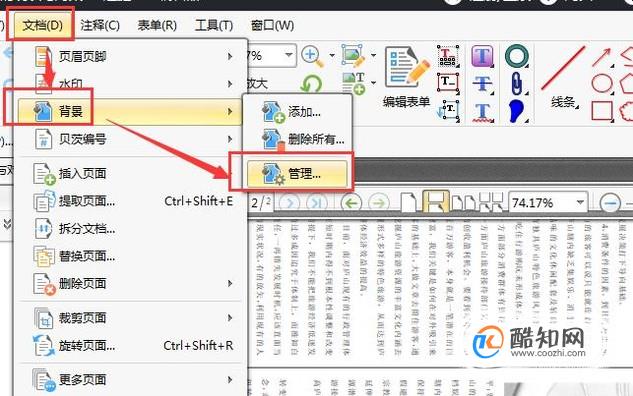Select the red line drawing tool
633x396 pixels.
[563, 68]
